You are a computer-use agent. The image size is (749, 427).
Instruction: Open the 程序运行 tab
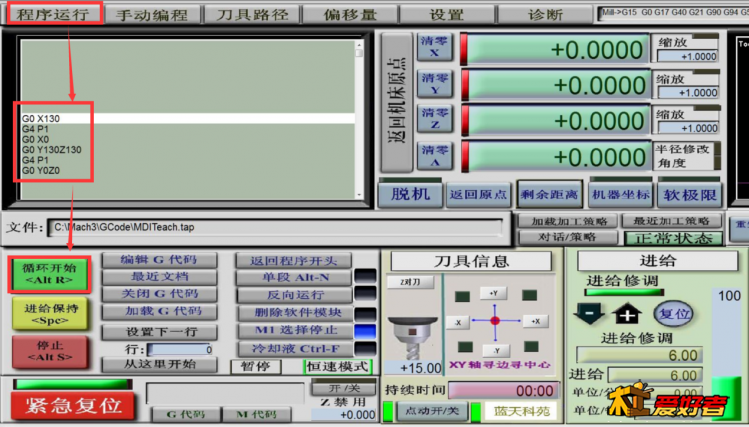54,13
